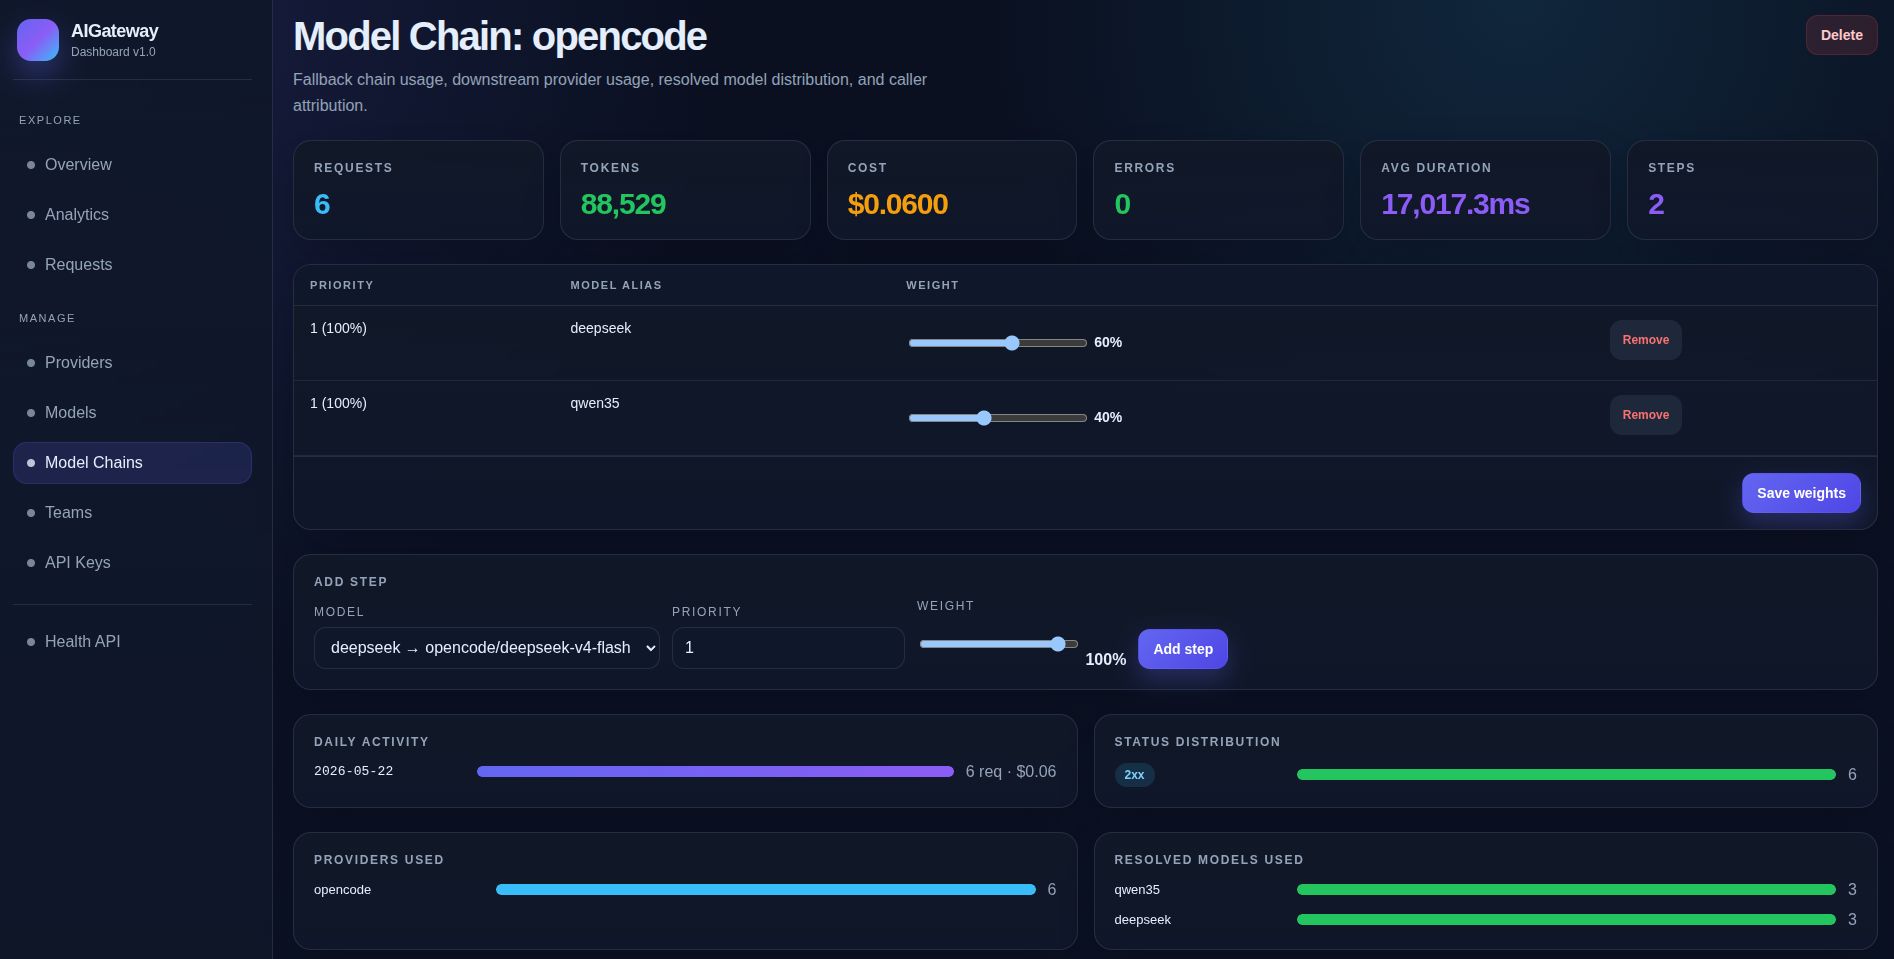Click the deepseek model alias cell
This screenshot has height=959, width=1894.
coord(600,328)
